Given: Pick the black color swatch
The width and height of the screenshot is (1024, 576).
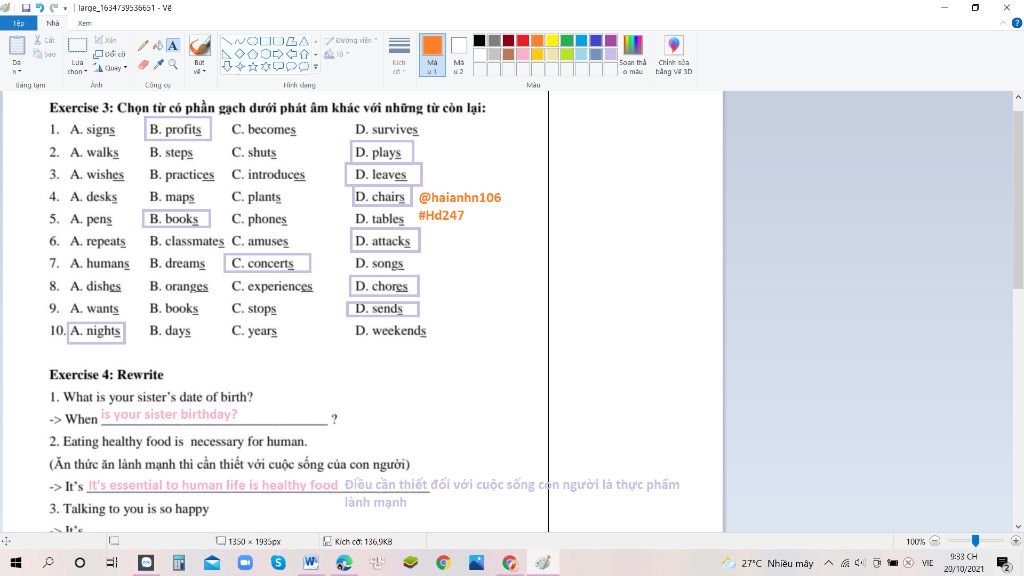Looking at the screenshot, I should tap(479, 40).
